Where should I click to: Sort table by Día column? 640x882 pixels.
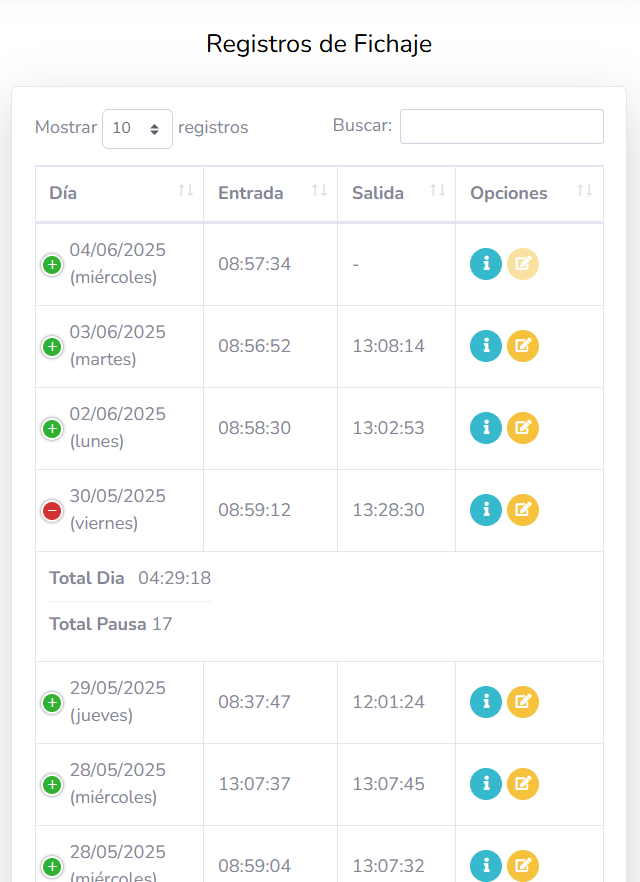(x=119, y=193)
